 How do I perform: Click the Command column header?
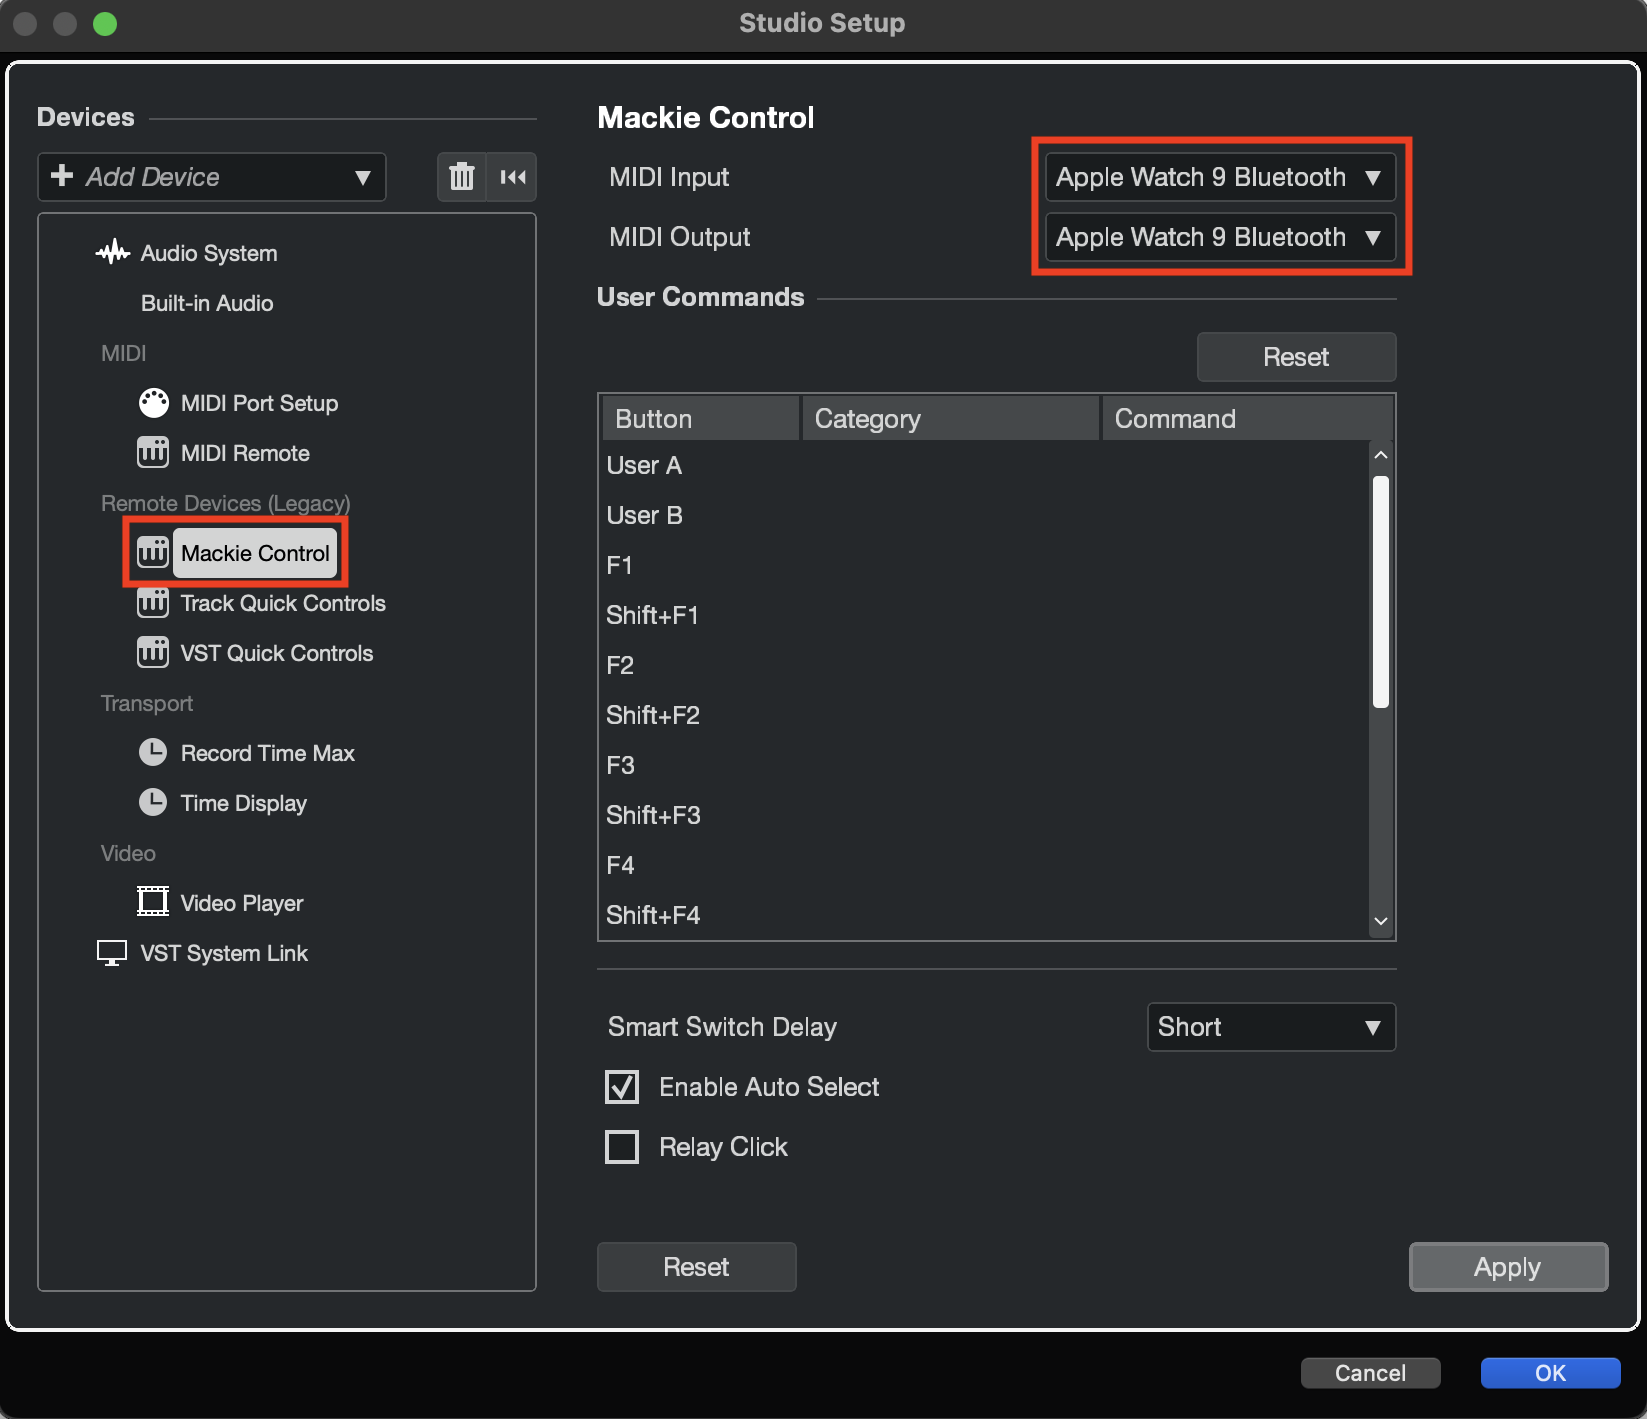point(1247,419)
